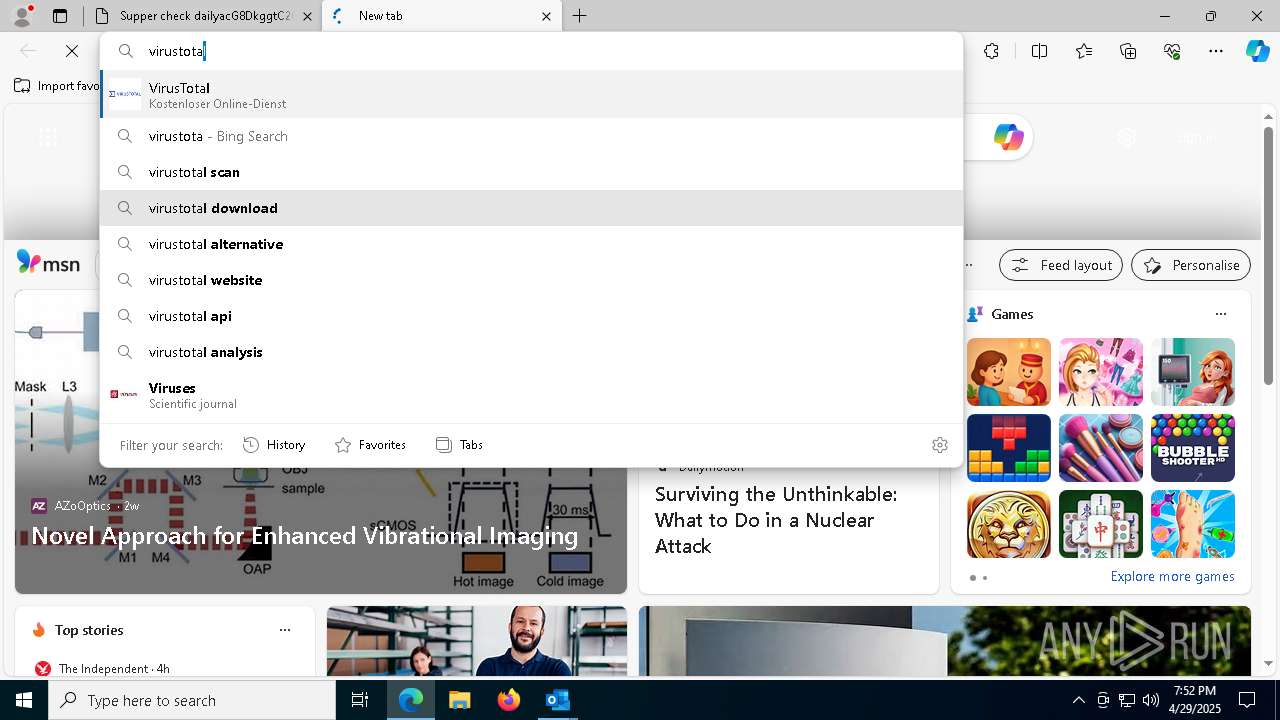The height and width of the screenshot is (720, 1280).
Task: Open volume control in tray
Action: [x=1150, y=700]
